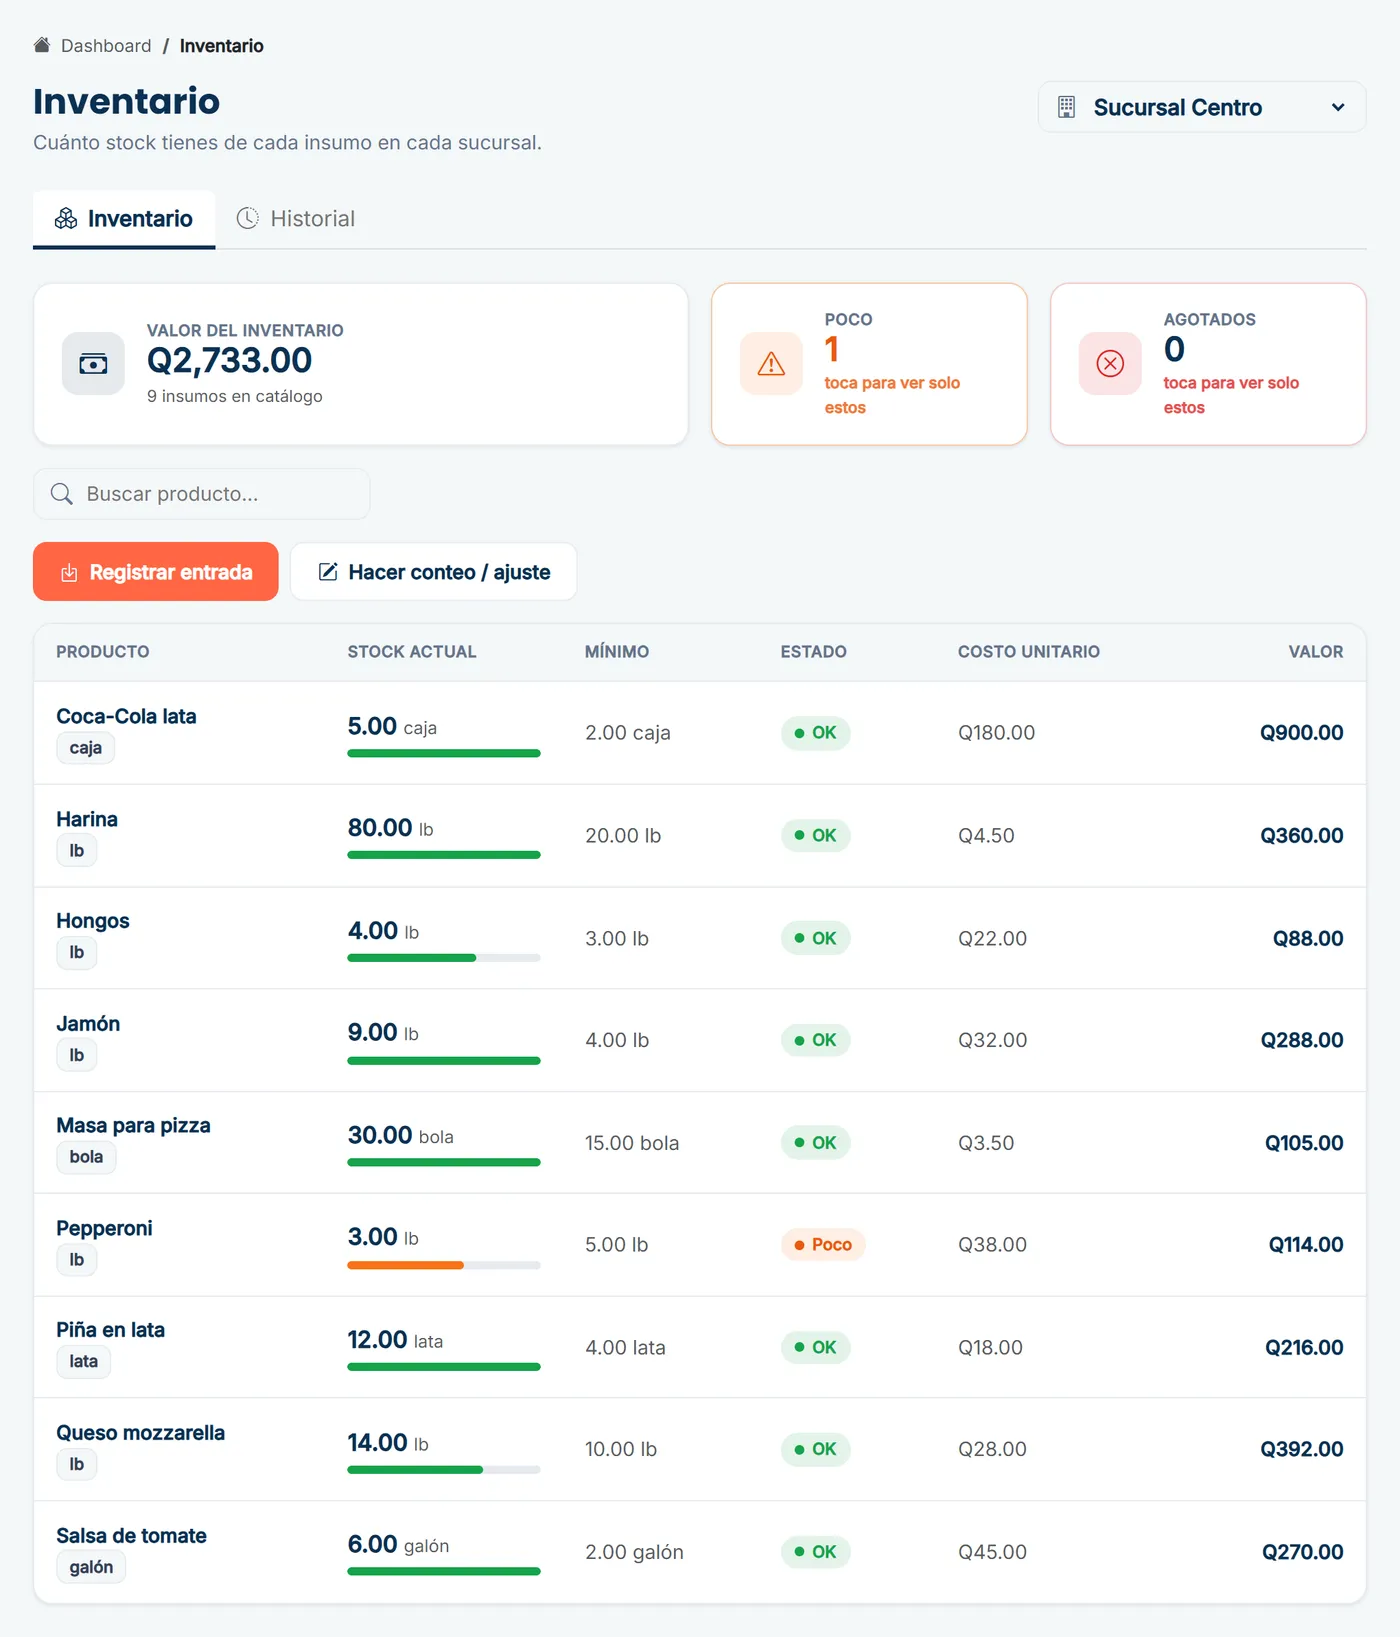Click the Queso mozzarella product name
Viewport: 1400px width, 1637px height.
(x=140, y=1433)
